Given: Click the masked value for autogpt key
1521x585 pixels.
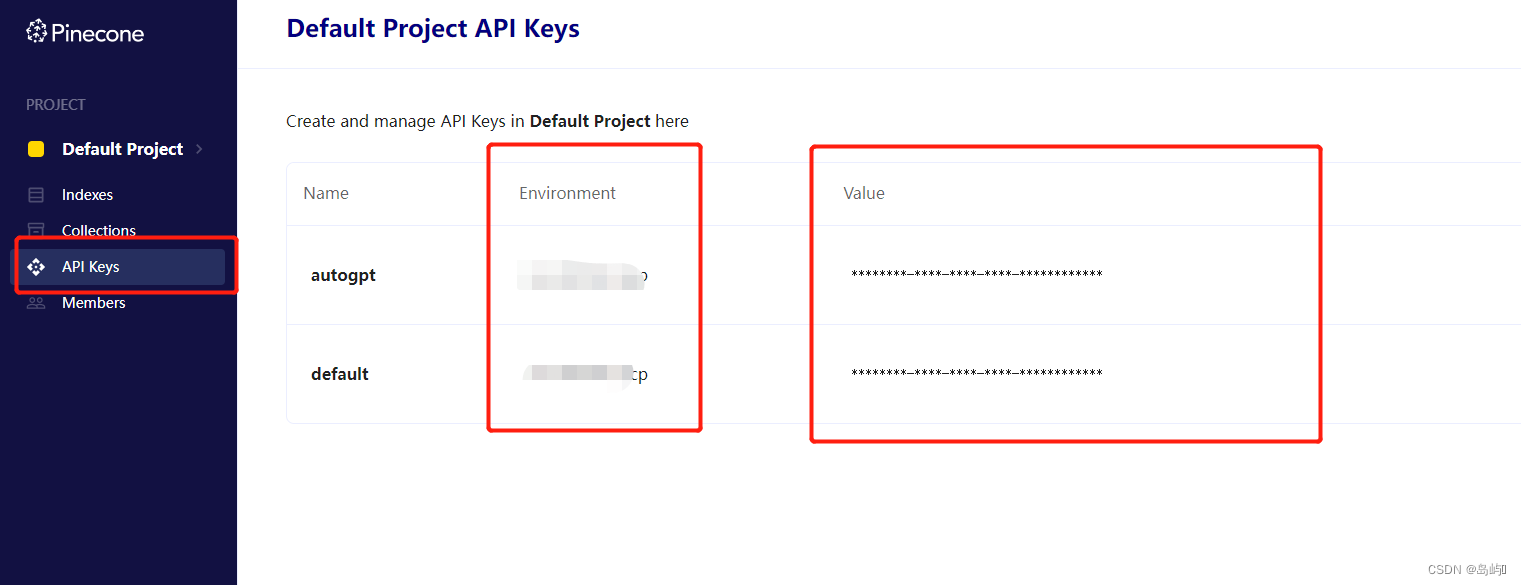Looking at the screenshot, I should coord(976,275).
